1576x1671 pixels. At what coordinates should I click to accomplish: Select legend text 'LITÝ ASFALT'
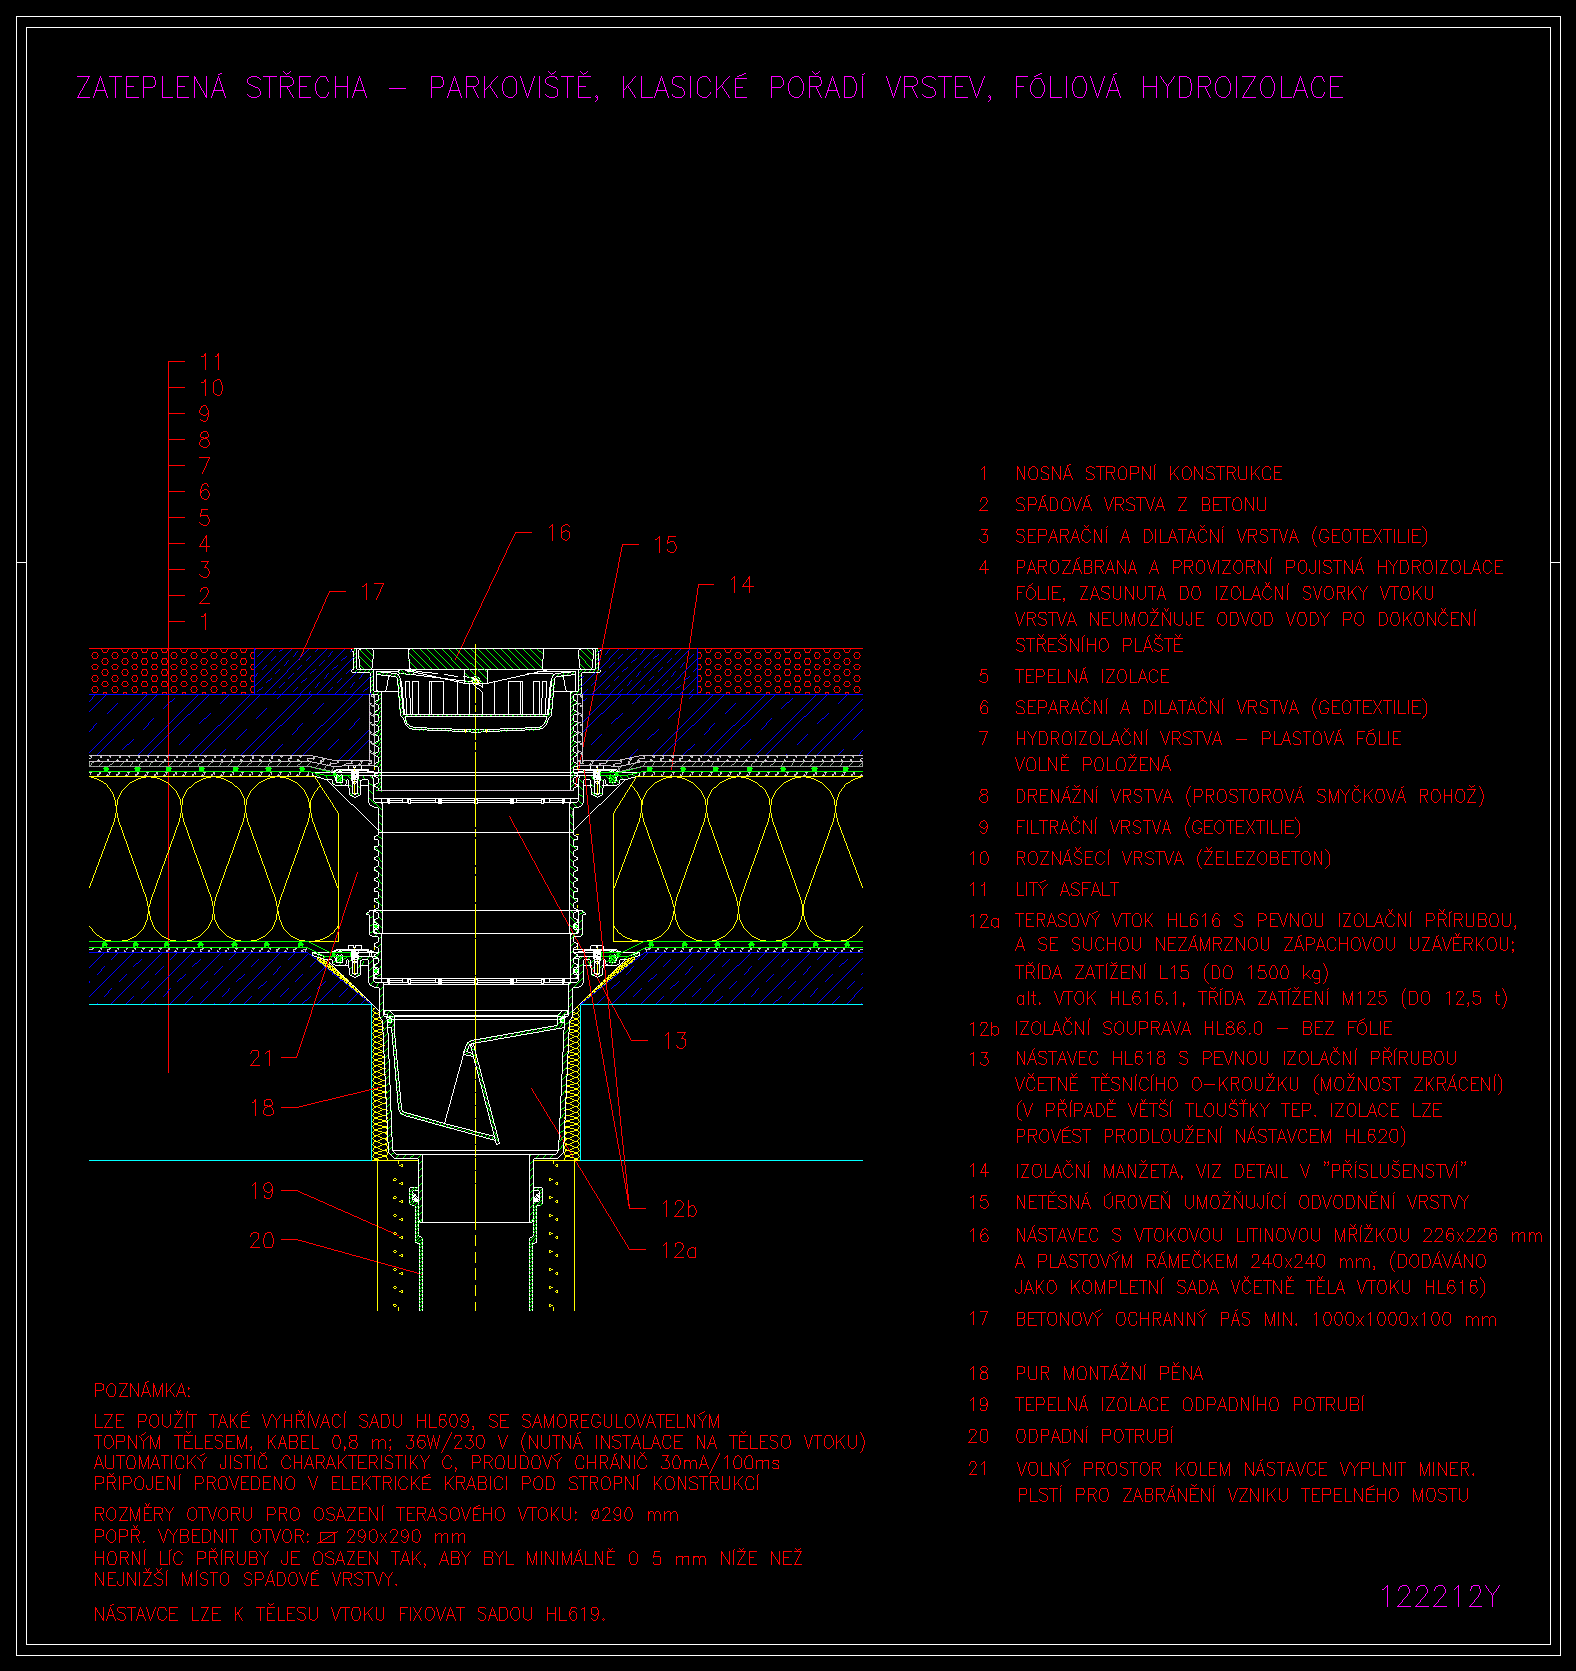tap(1067, 889)
